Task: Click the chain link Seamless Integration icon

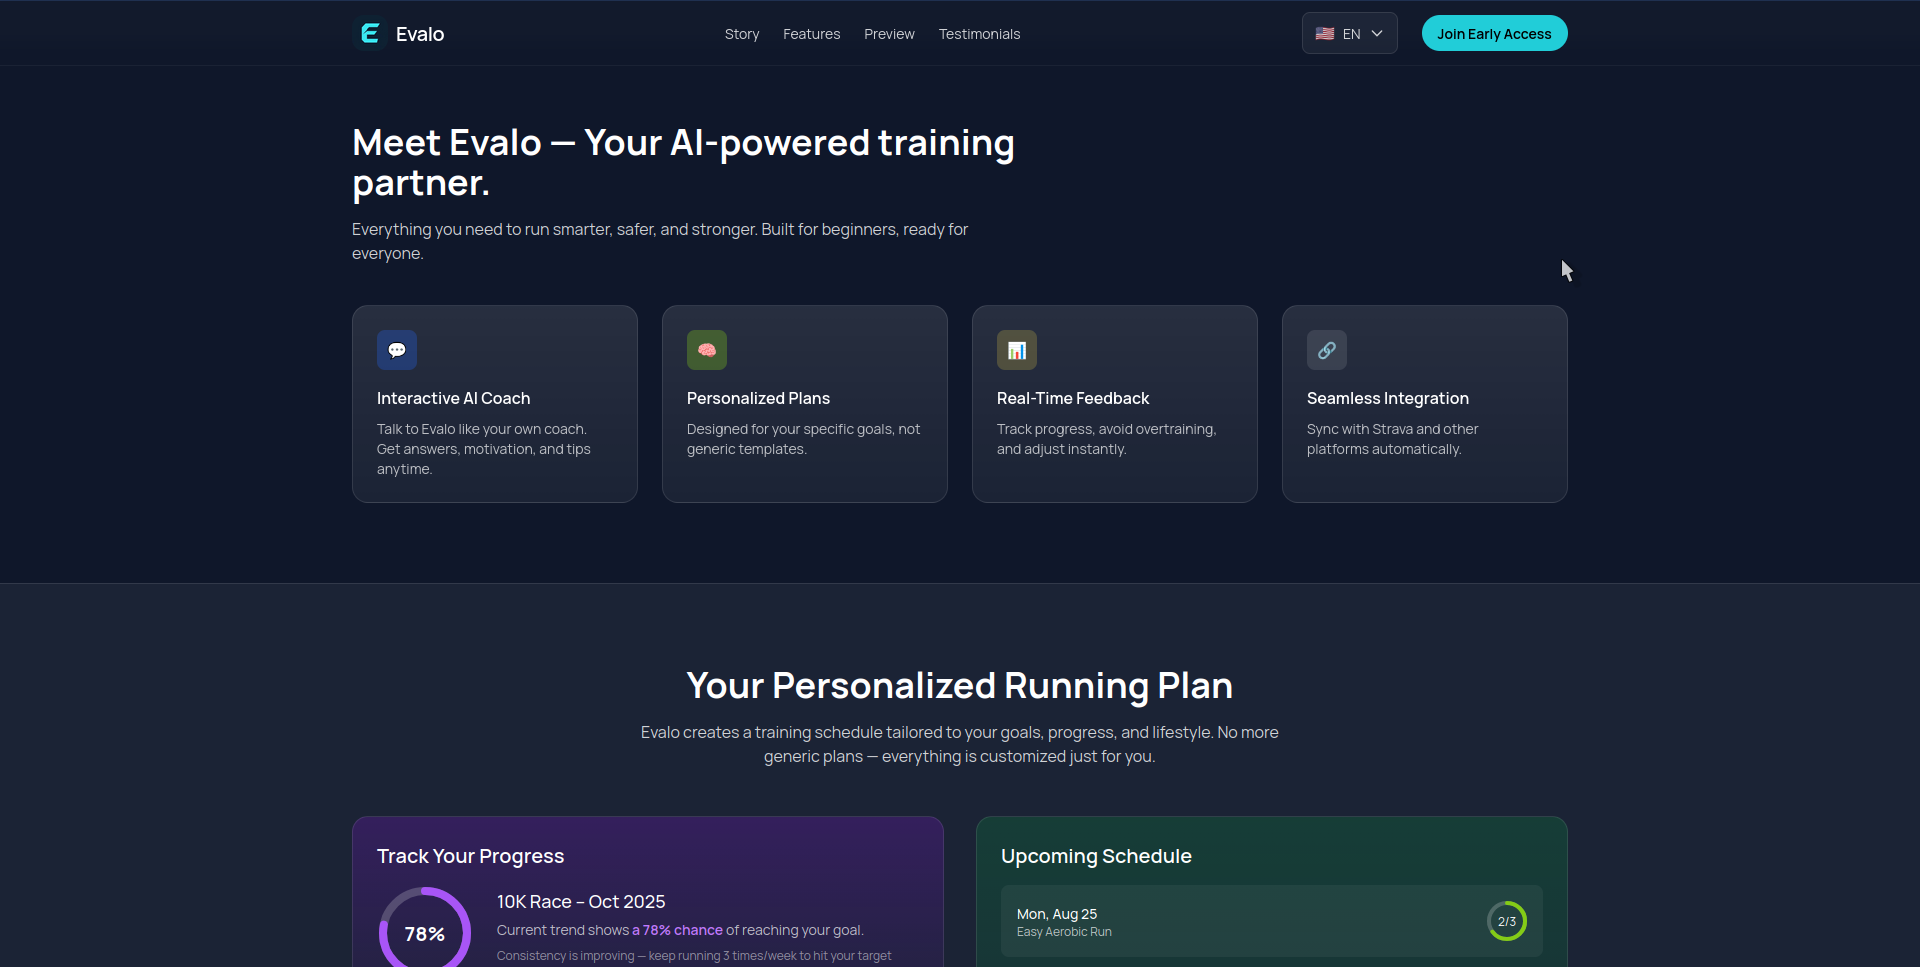Action: tap(1327, 350)
